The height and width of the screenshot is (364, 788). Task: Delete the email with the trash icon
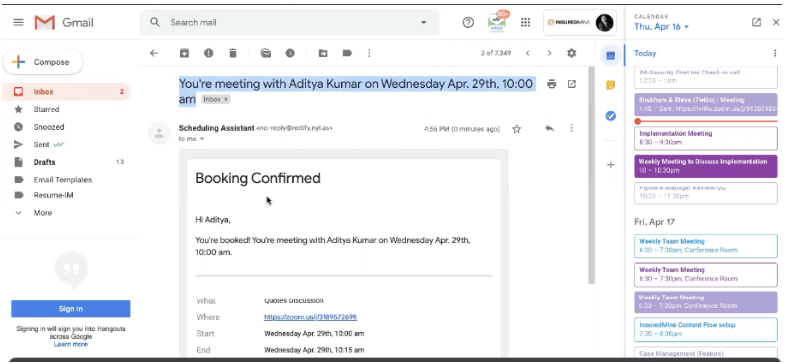pos(233,53)
